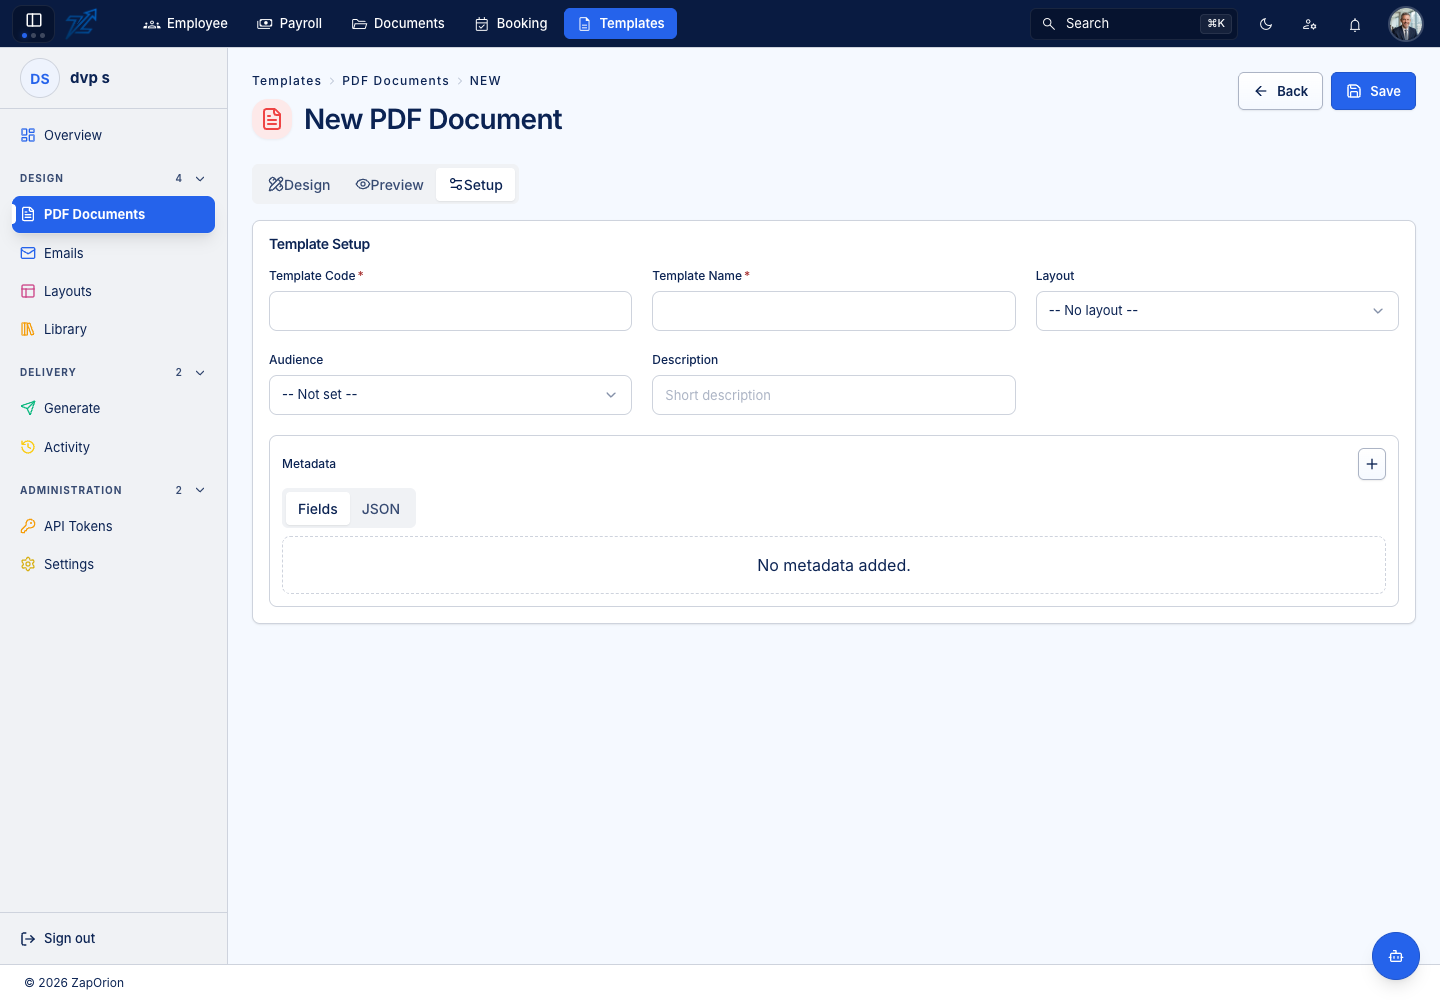This screenshot has height=1000, width=1440.
Task: Collapse the Delivery section chevron
Action: tap(200, 373)
